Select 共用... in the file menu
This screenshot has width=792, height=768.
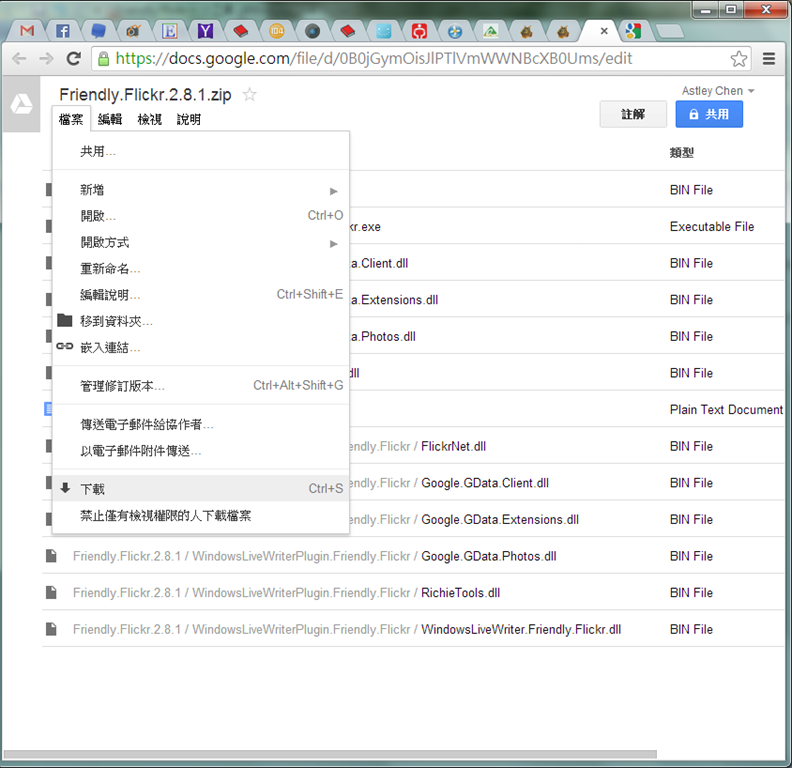coord(201,152)
